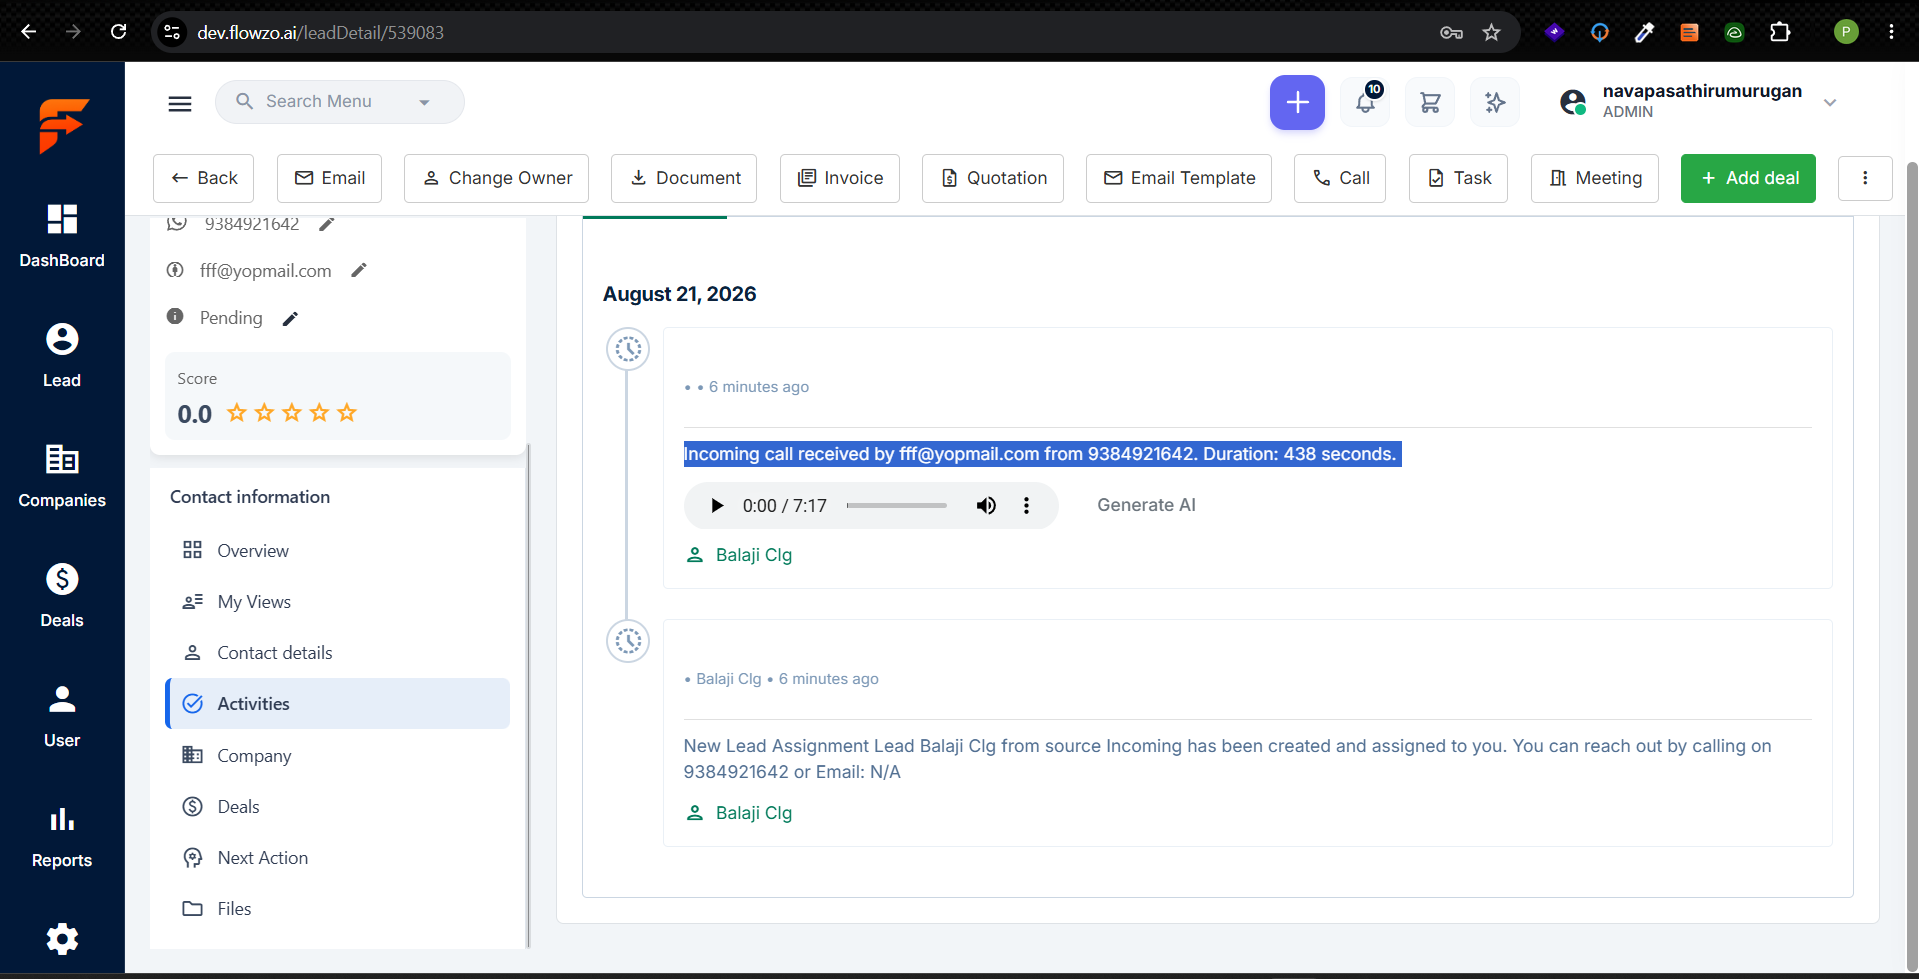Open Deals in the left sidebar
1919x979 pixels.
62,597
